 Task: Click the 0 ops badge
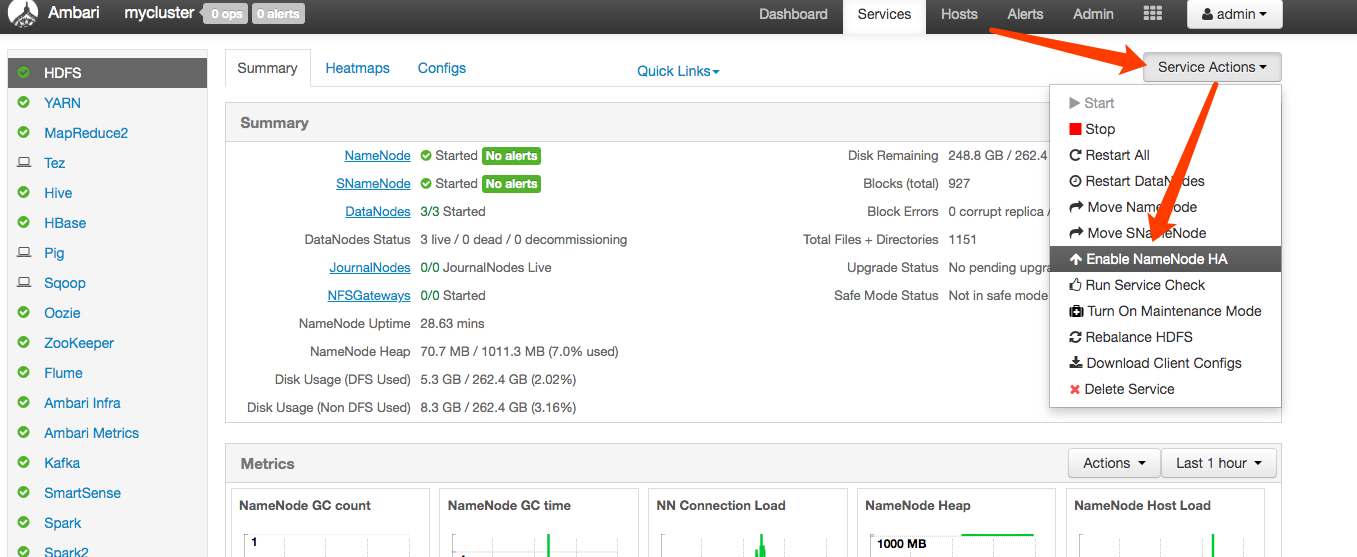tap(225, 14)
